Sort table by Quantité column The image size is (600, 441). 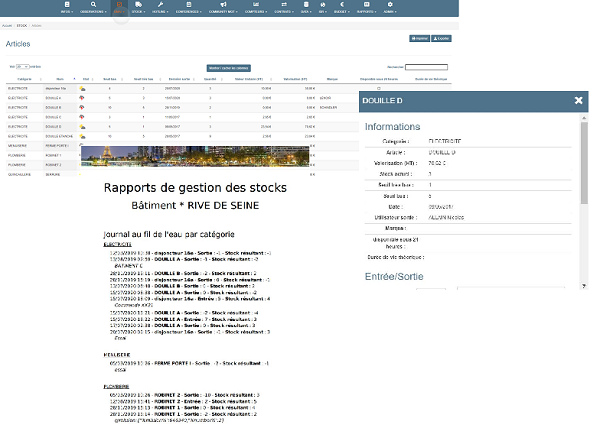tap(210, 79)
